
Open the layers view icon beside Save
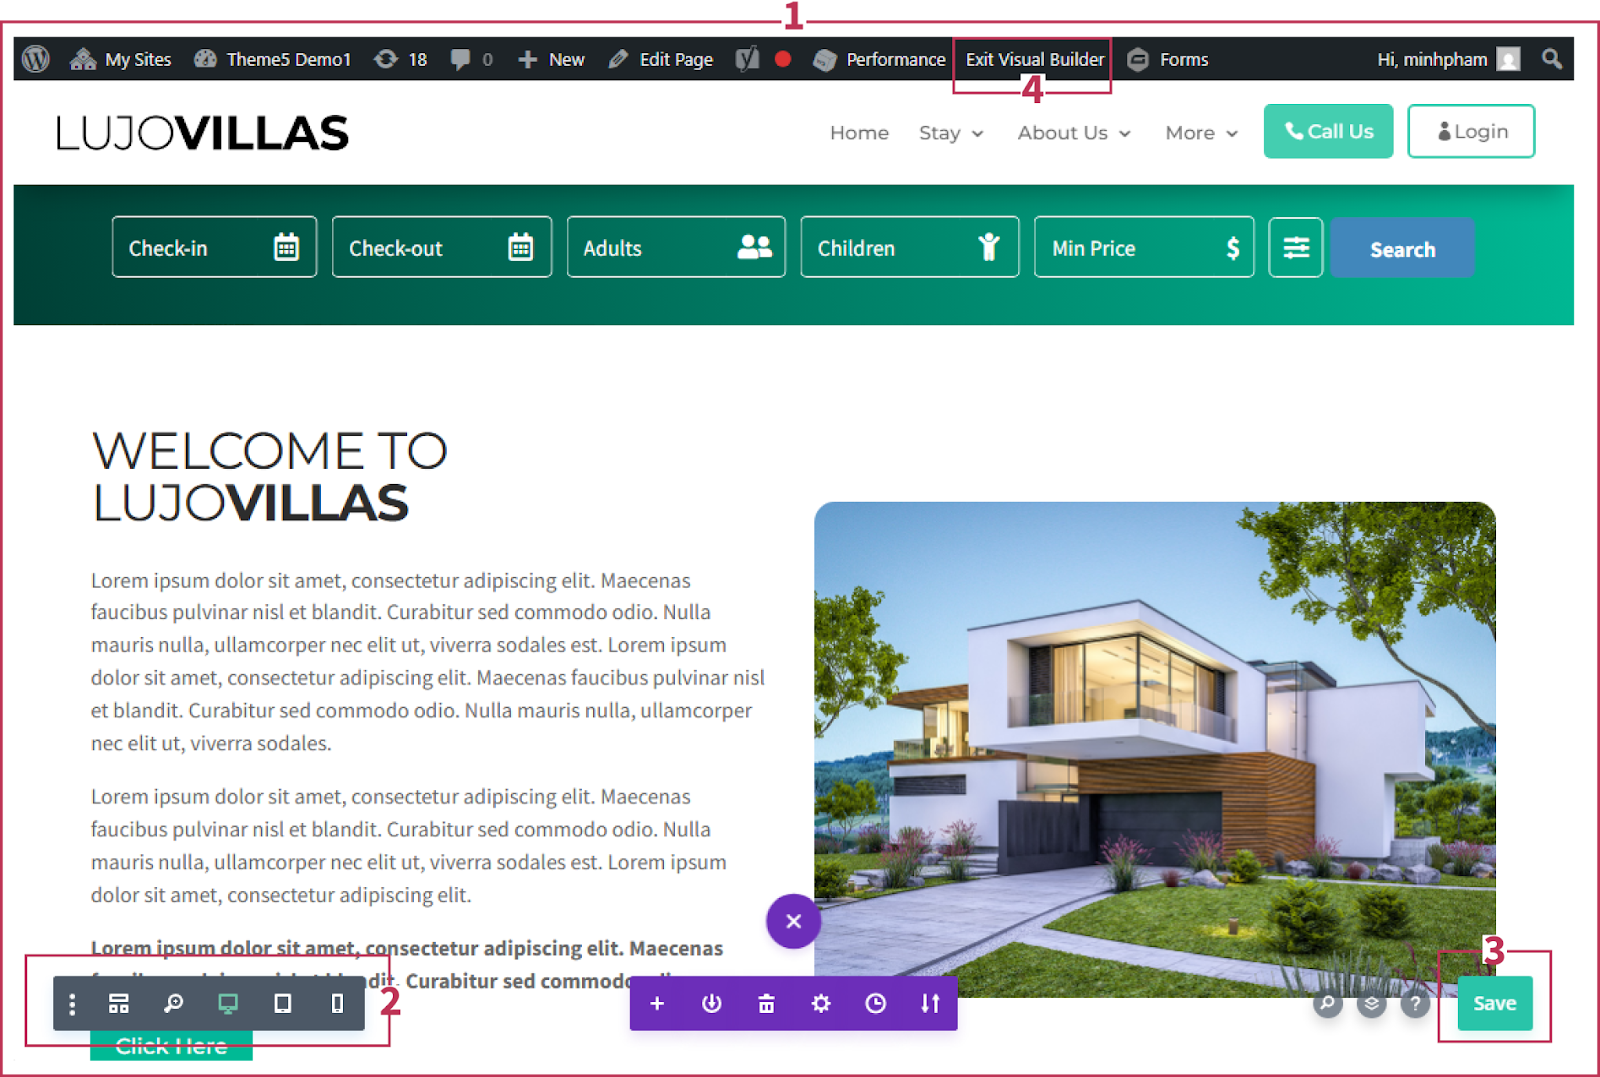[x=1372, y=1003]
